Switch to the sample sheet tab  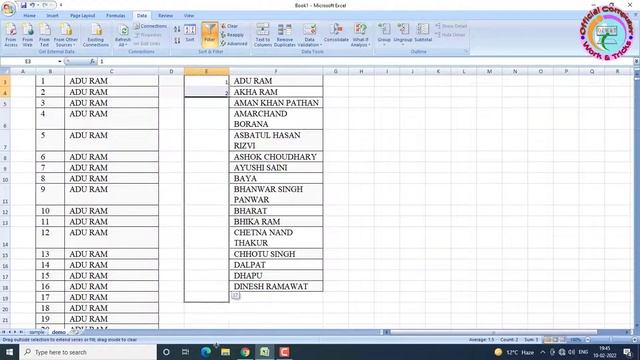(x=37, y=332)
